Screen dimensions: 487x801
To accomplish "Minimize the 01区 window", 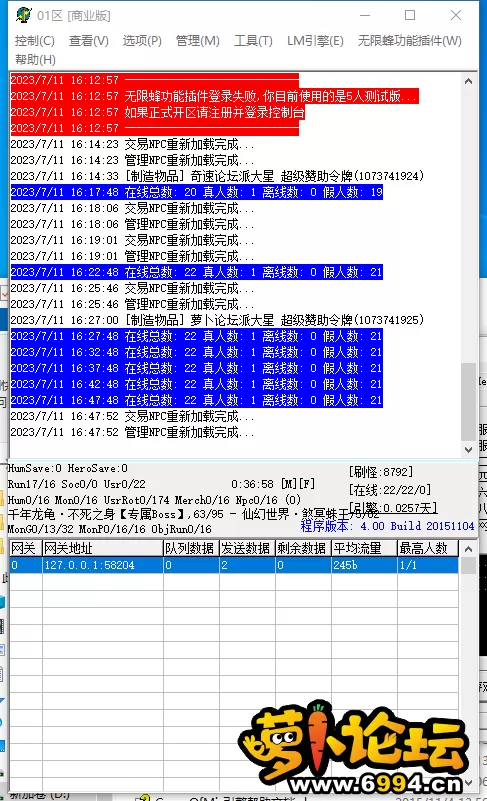I will (365, 15).
